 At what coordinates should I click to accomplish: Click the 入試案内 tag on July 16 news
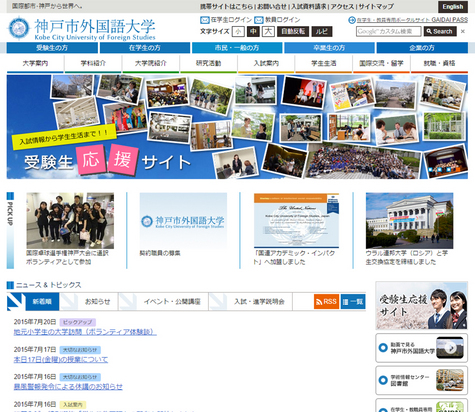click(73, 405)
